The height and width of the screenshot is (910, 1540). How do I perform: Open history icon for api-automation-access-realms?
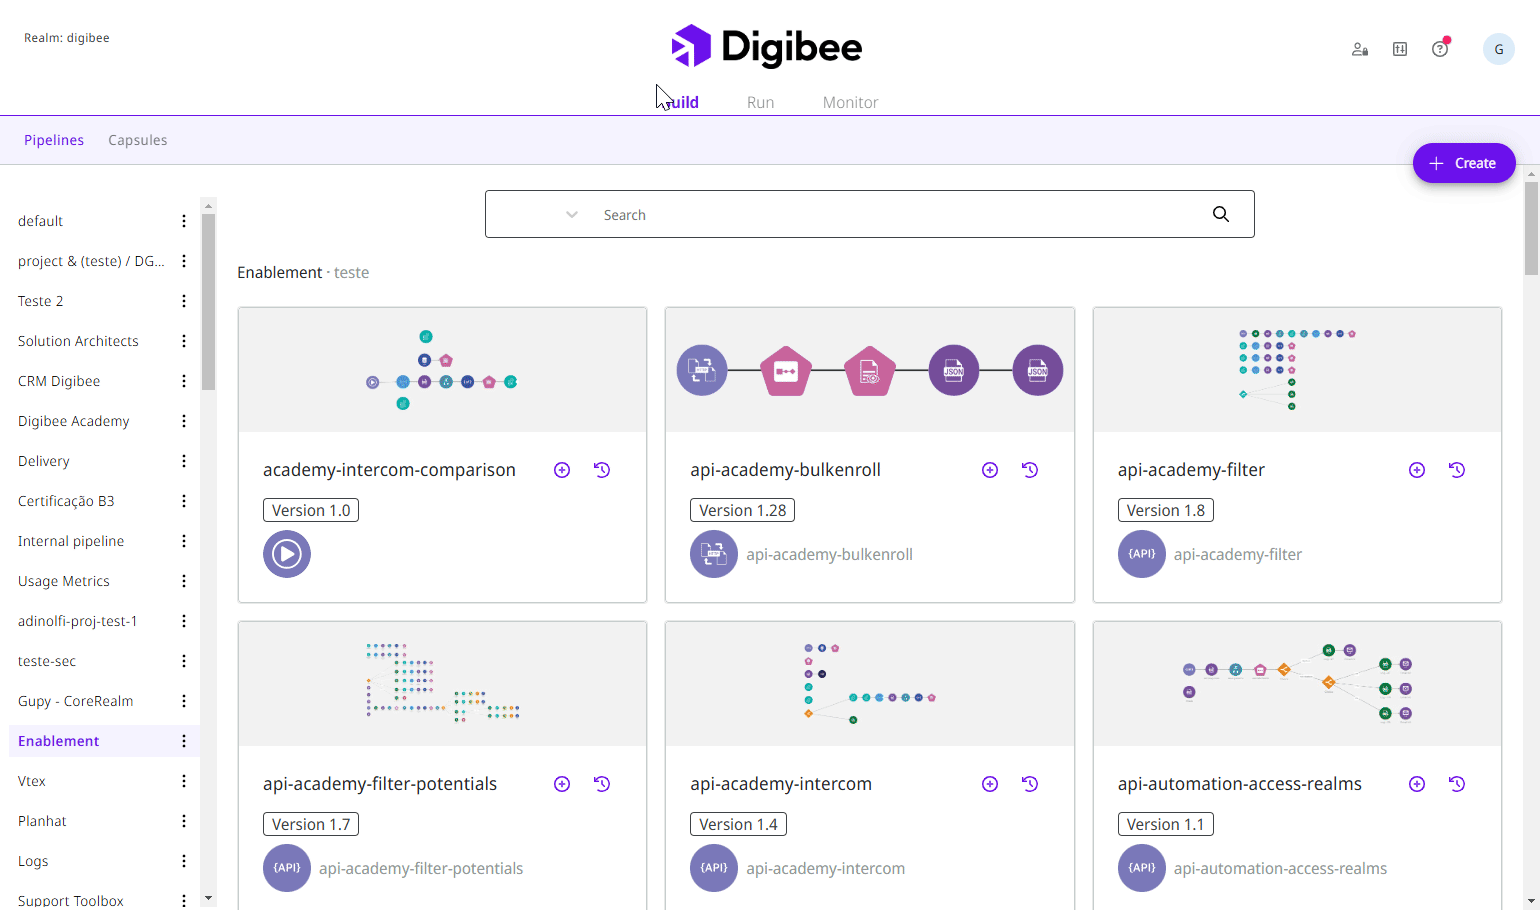pyautogui.click(x=1457, y=784)
